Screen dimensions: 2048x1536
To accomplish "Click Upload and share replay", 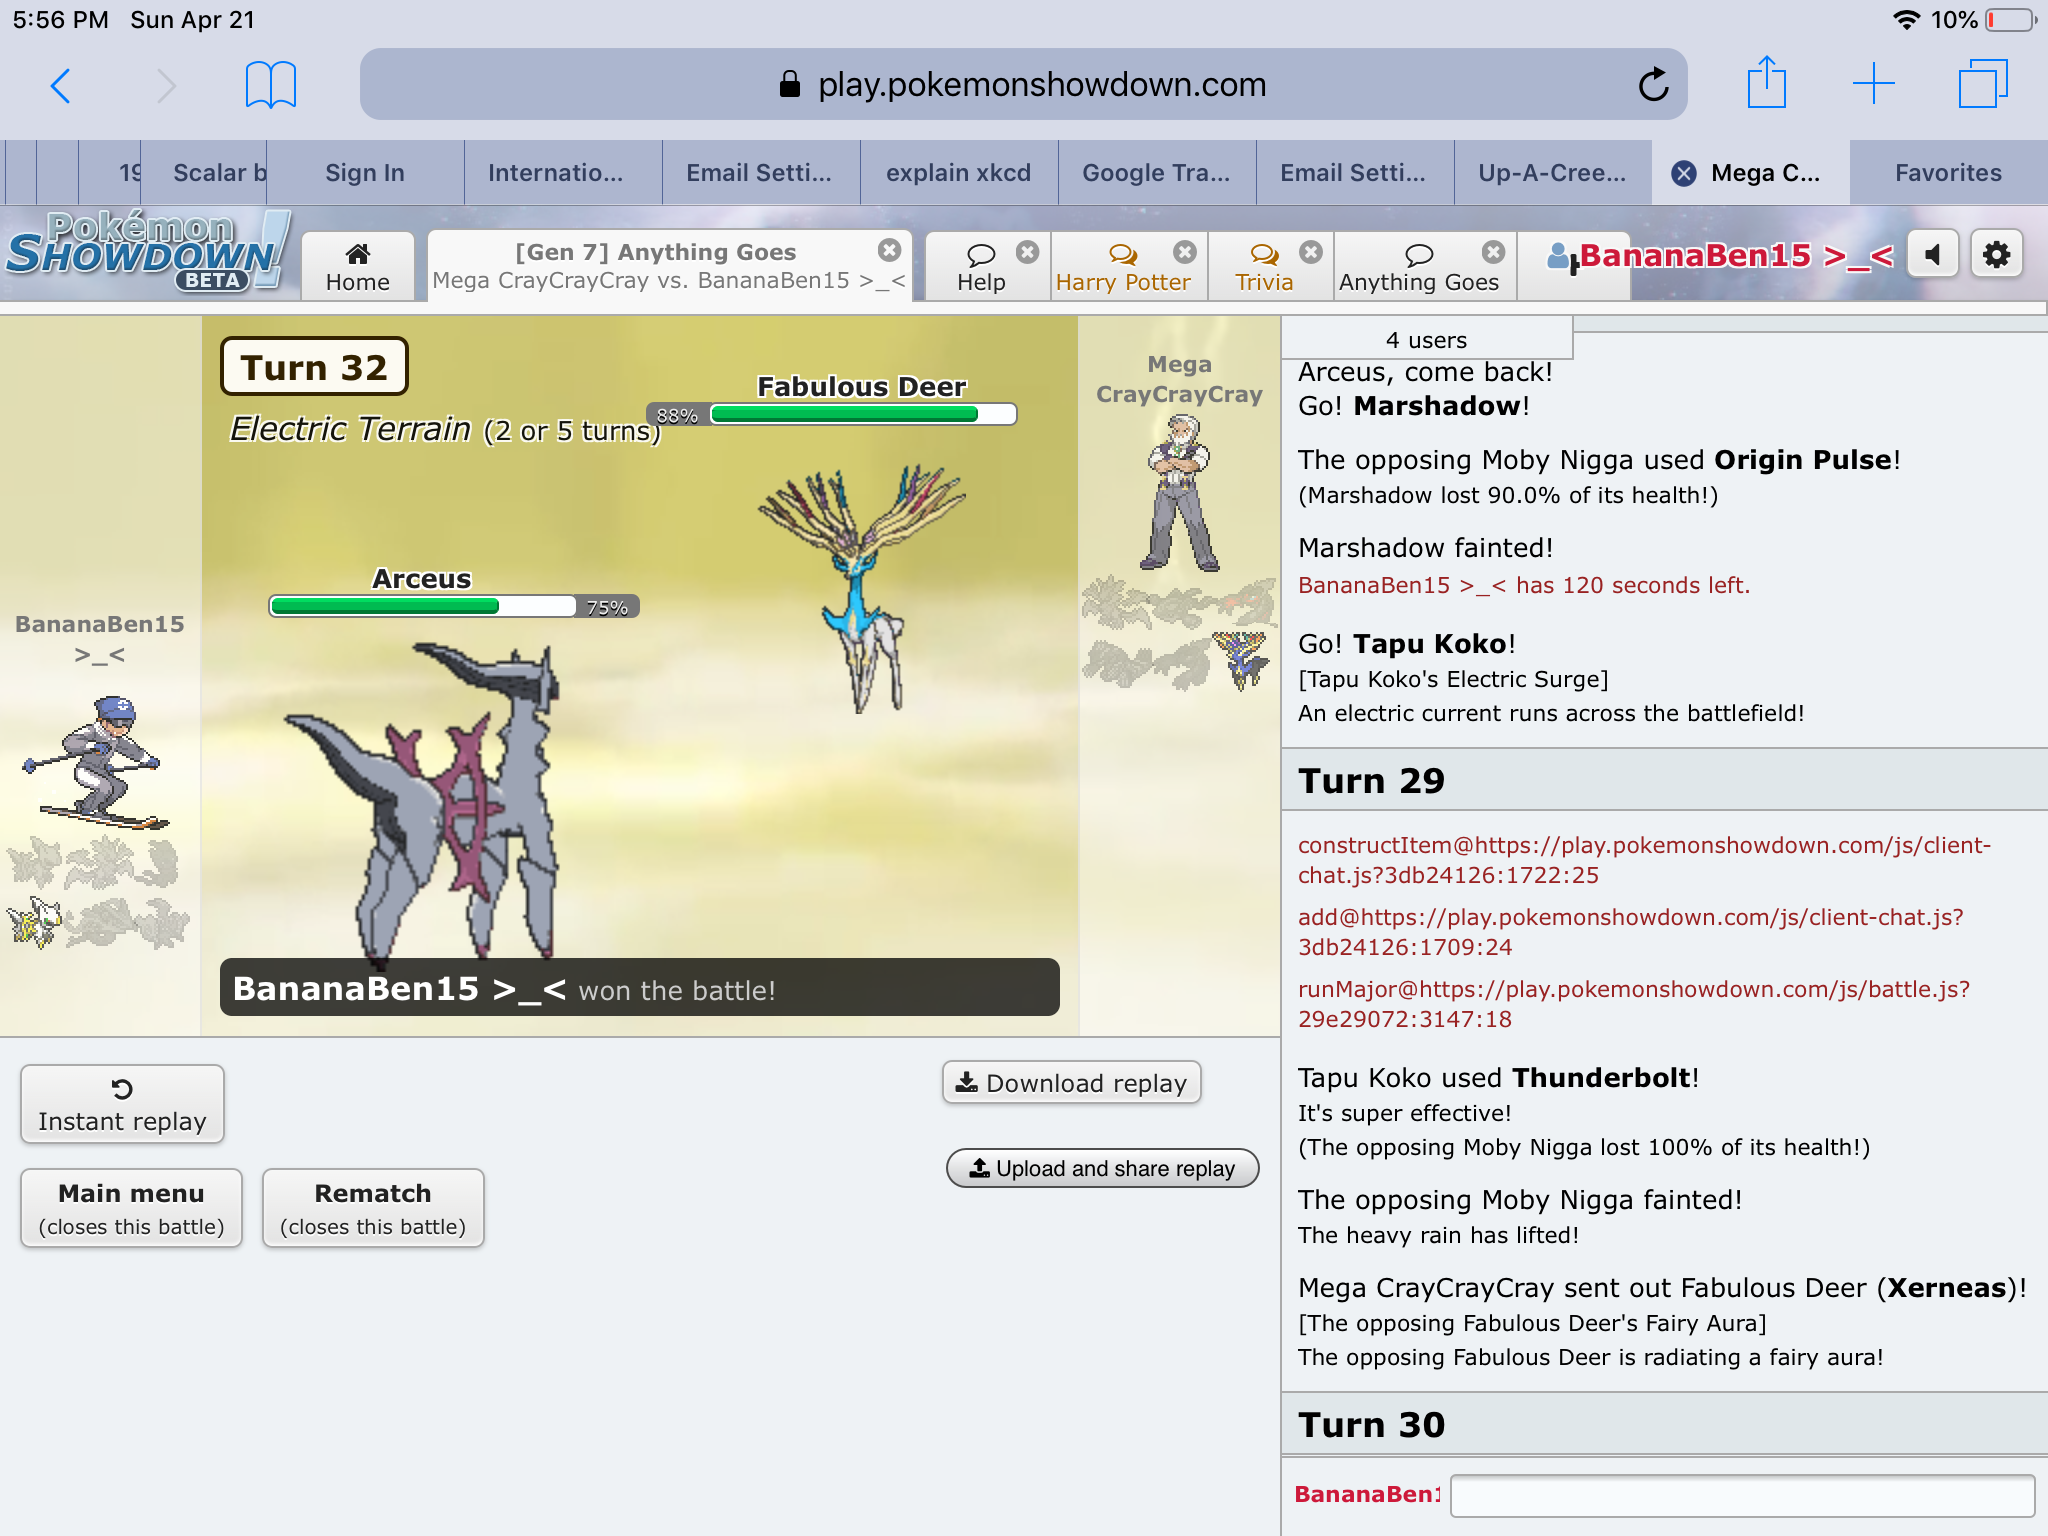I will pyautogui.click(x=1102, y=1168).
